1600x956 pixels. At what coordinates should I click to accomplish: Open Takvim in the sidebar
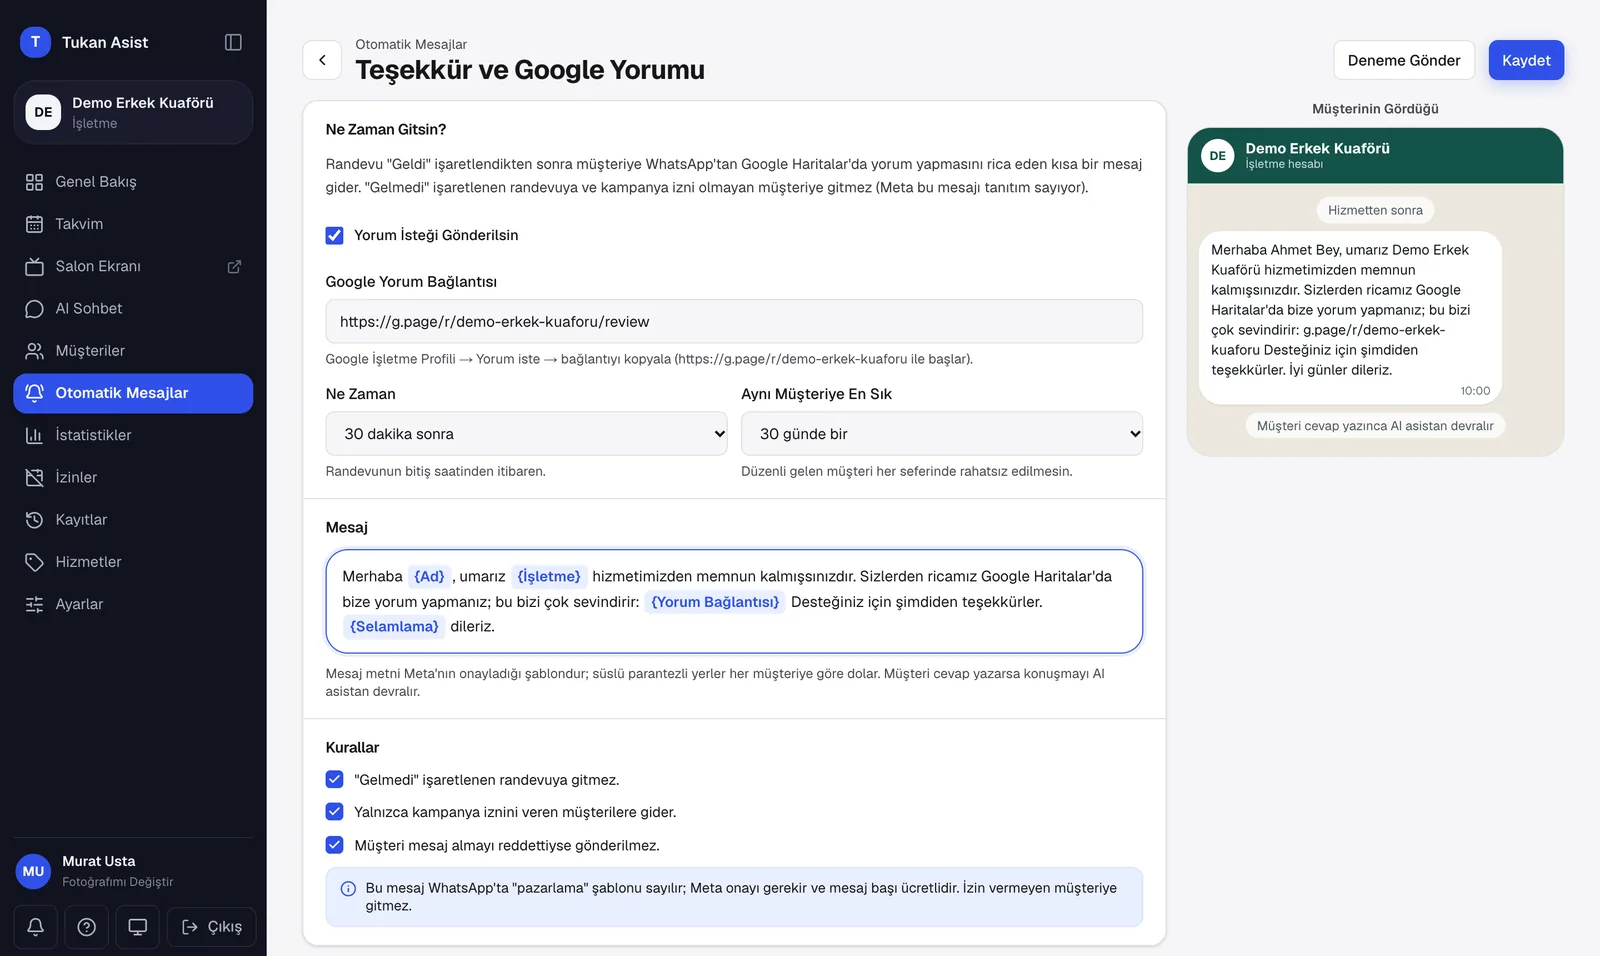tap(133, 224)
